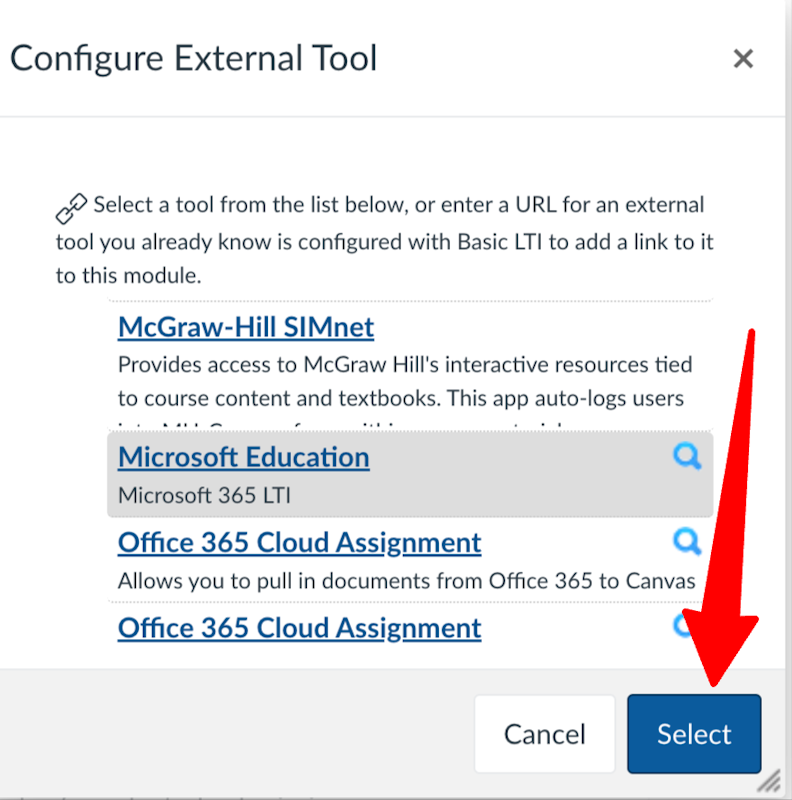Choose the Office 365 Cloud Assignment with Canvas description

[300, 542]
